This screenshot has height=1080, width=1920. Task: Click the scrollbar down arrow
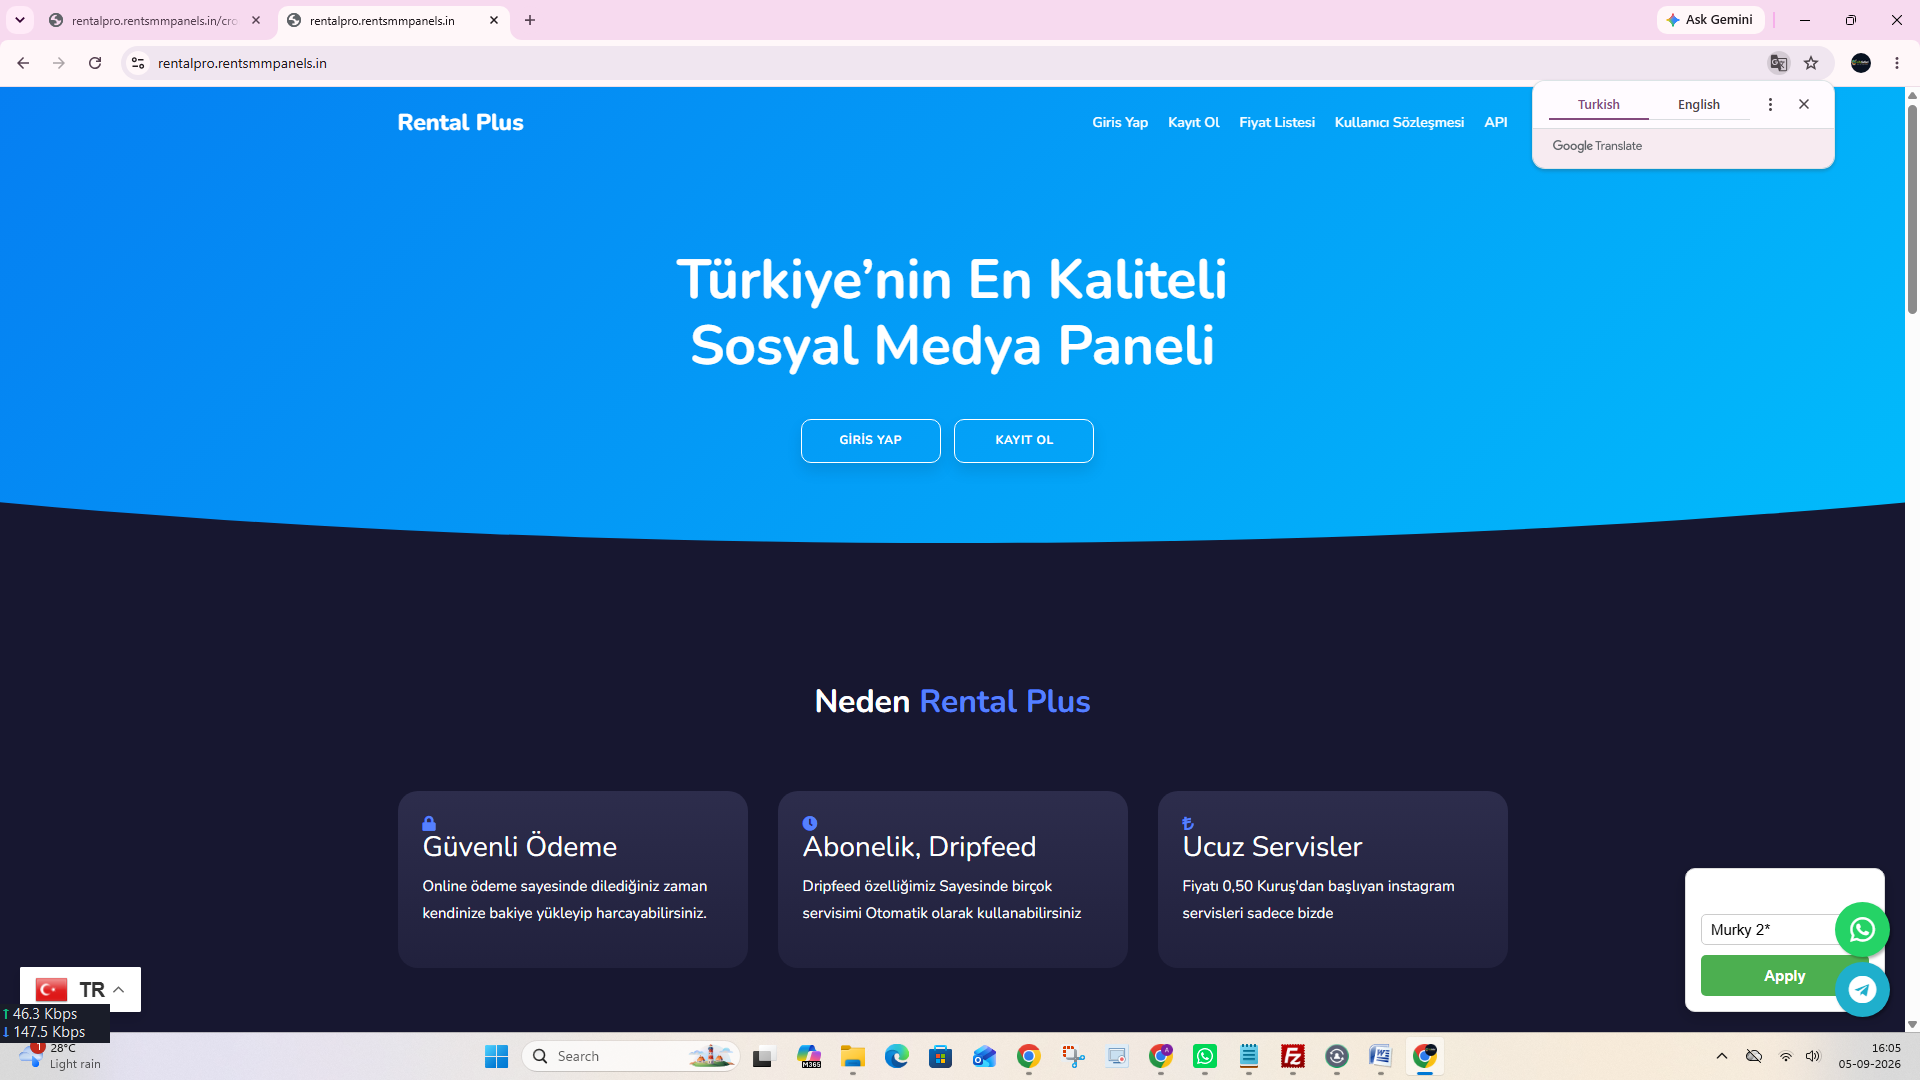[1912, 1024]
